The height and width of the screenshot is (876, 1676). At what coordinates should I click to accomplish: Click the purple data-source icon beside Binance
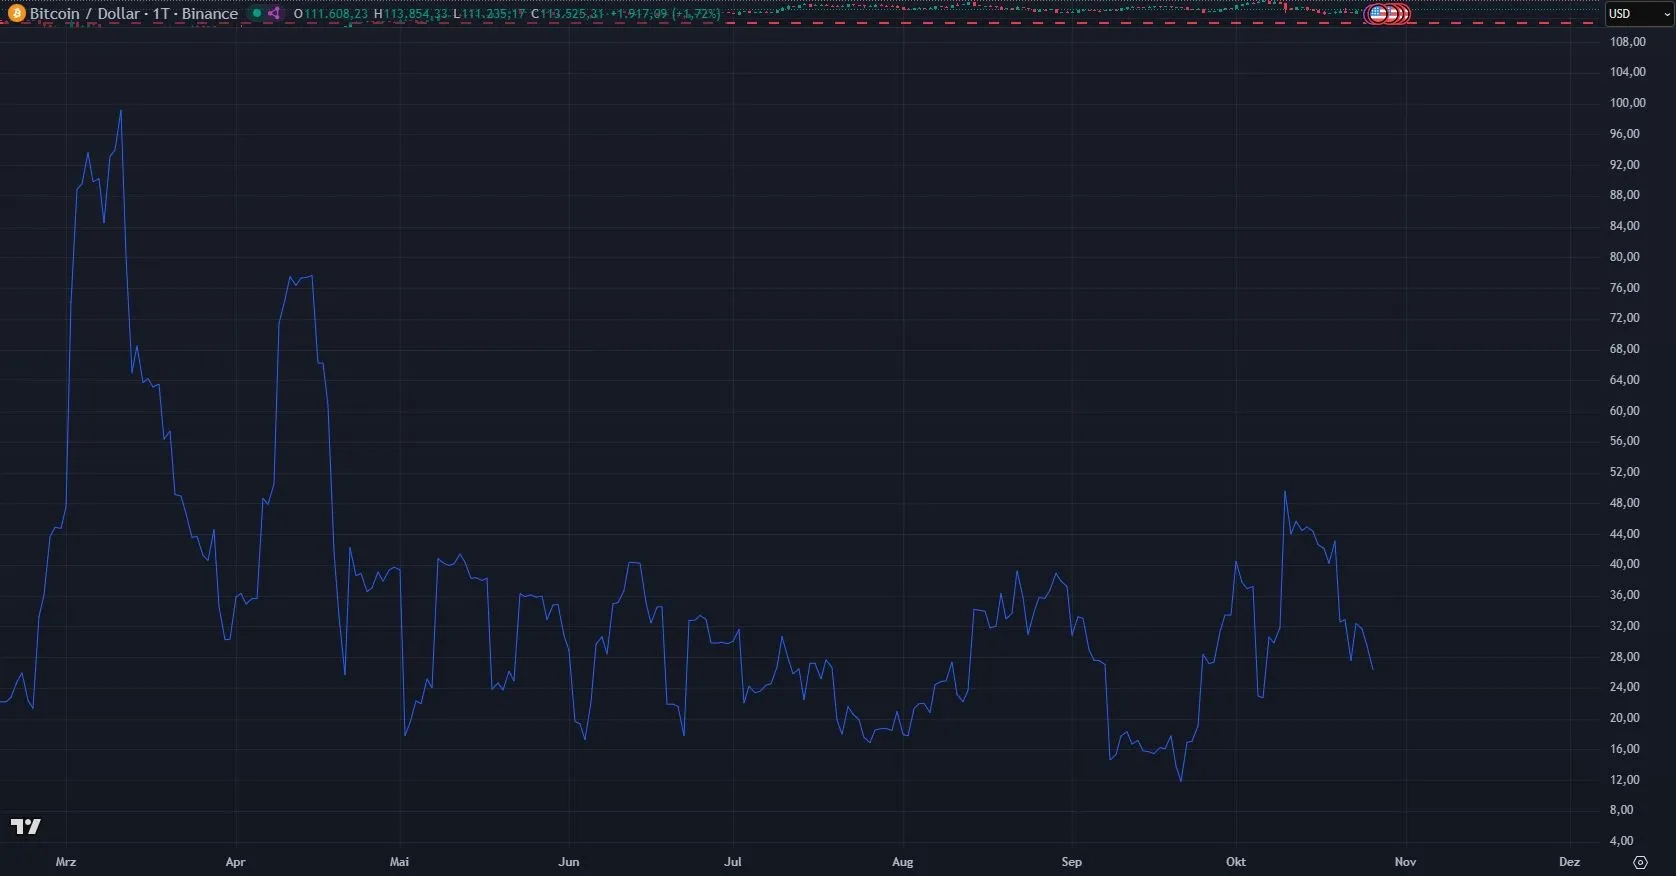coord(274,14)
